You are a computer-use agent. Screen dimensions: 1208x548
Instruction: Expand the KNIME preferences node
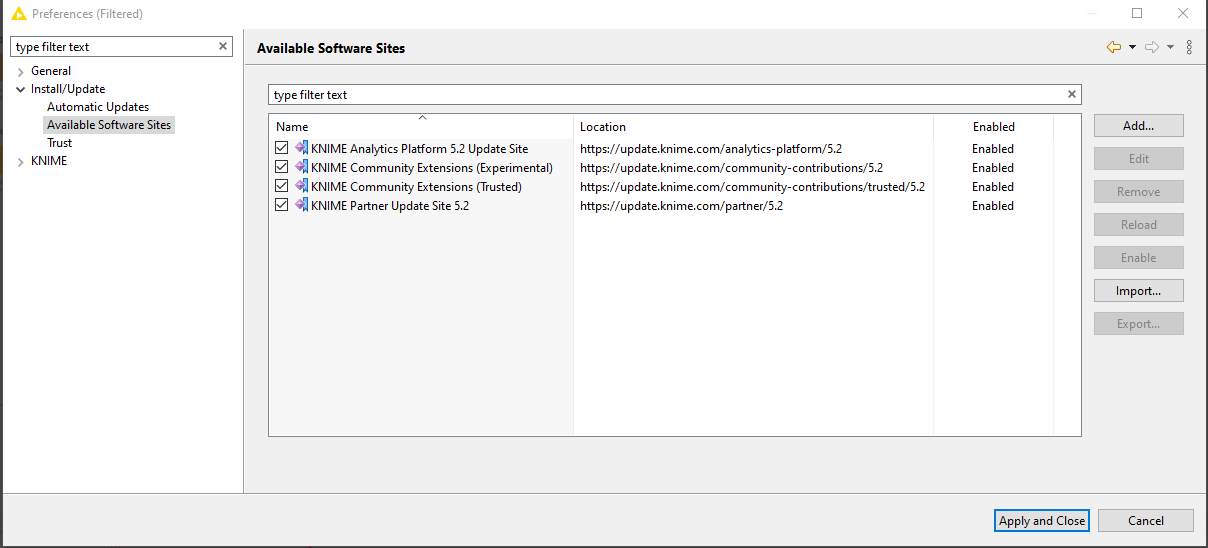(x=20, y=161)
